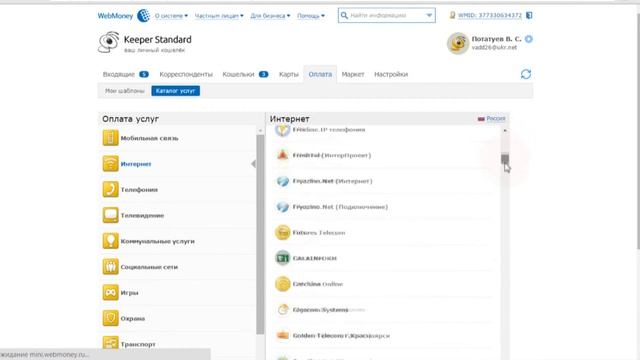The height and width of the screenshot is (360, 640).
Task: Click the green GALAINFORM provider icon
Action: coord(282,258)
